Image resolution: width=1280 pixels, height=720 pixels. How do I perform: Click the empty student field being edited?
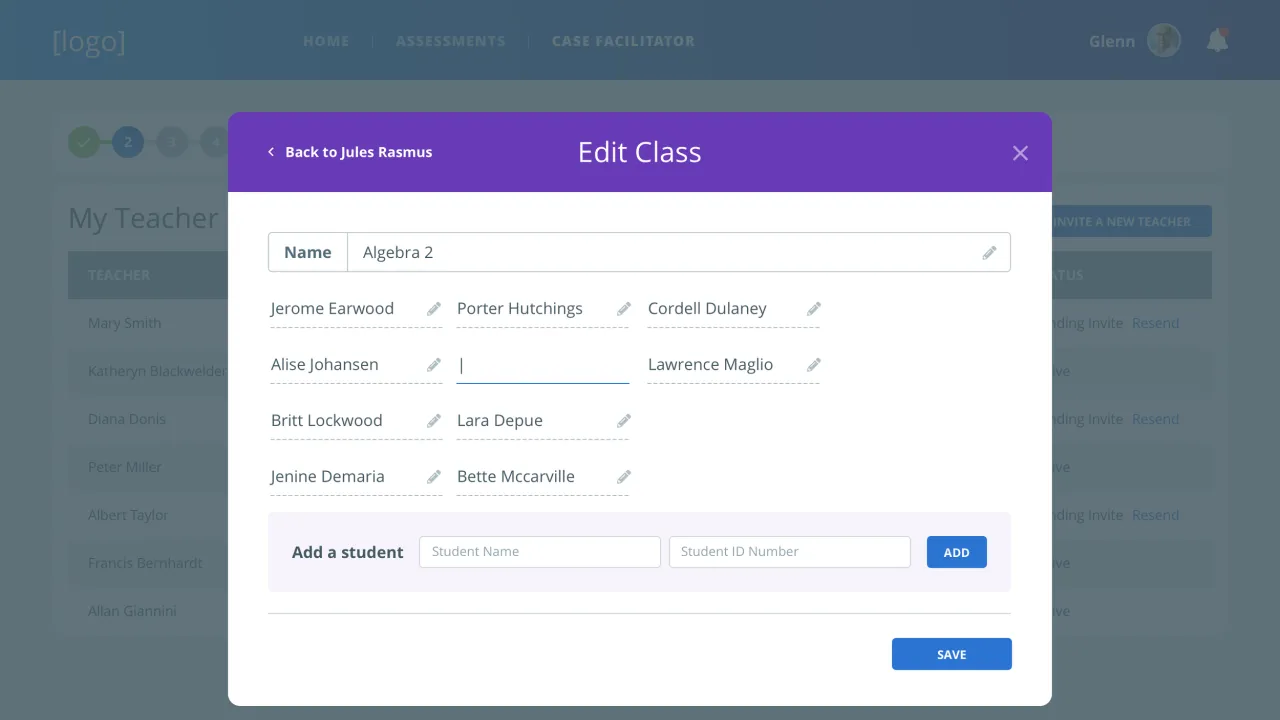click(x=543, y=365)
